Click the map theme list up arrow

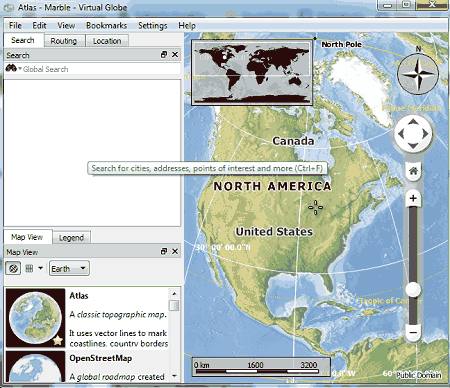point(174,293)
